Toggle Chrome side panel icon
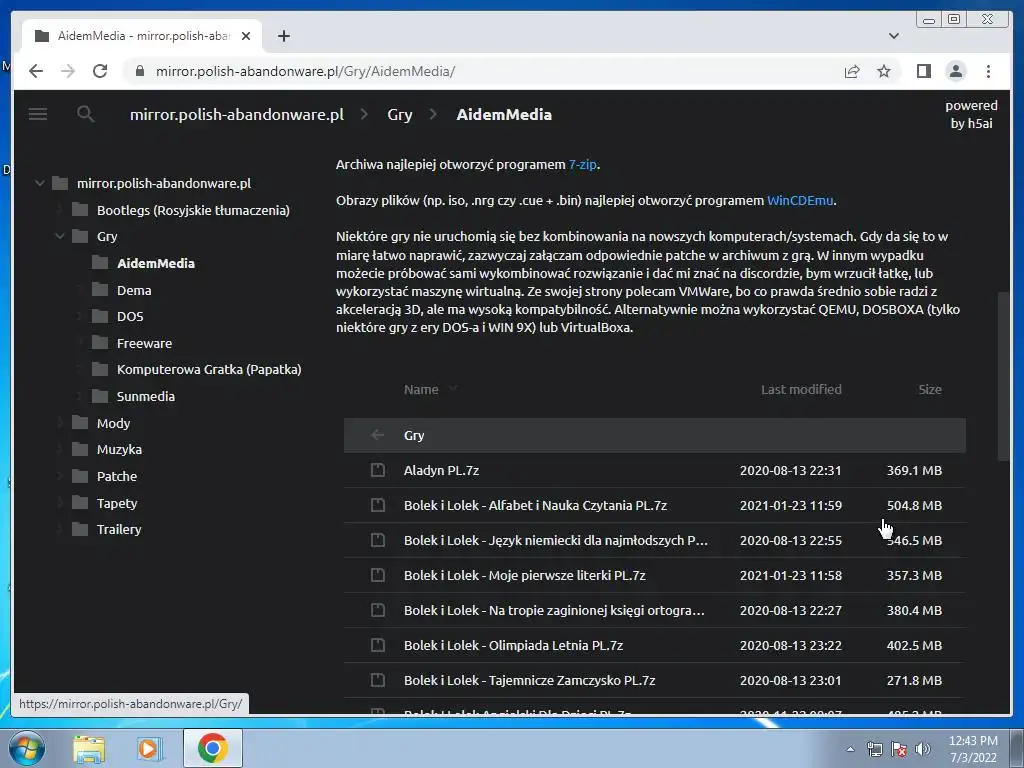This screenshot has height=768, width=1024. (923, 71)
